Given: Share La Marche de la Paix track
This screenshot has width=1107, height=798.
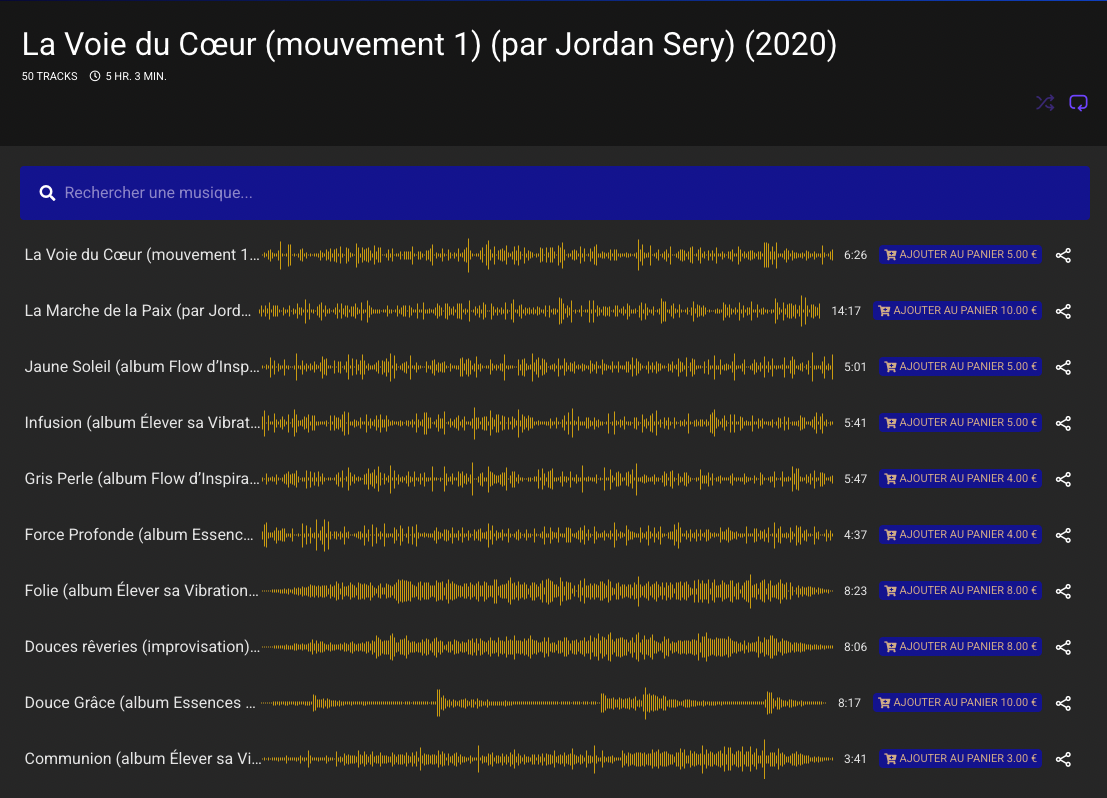Looking at the screenshot, I should pos(1063,311).
